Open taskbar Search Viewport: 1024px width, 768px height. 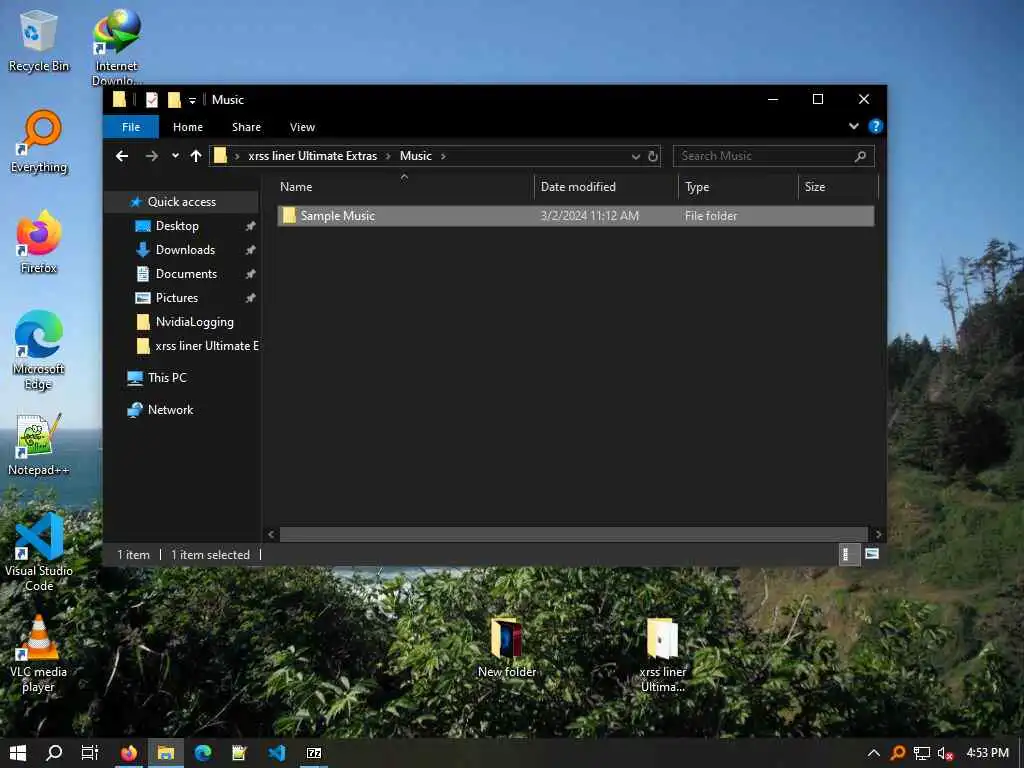pyautogui.click(x=54, y=753)
